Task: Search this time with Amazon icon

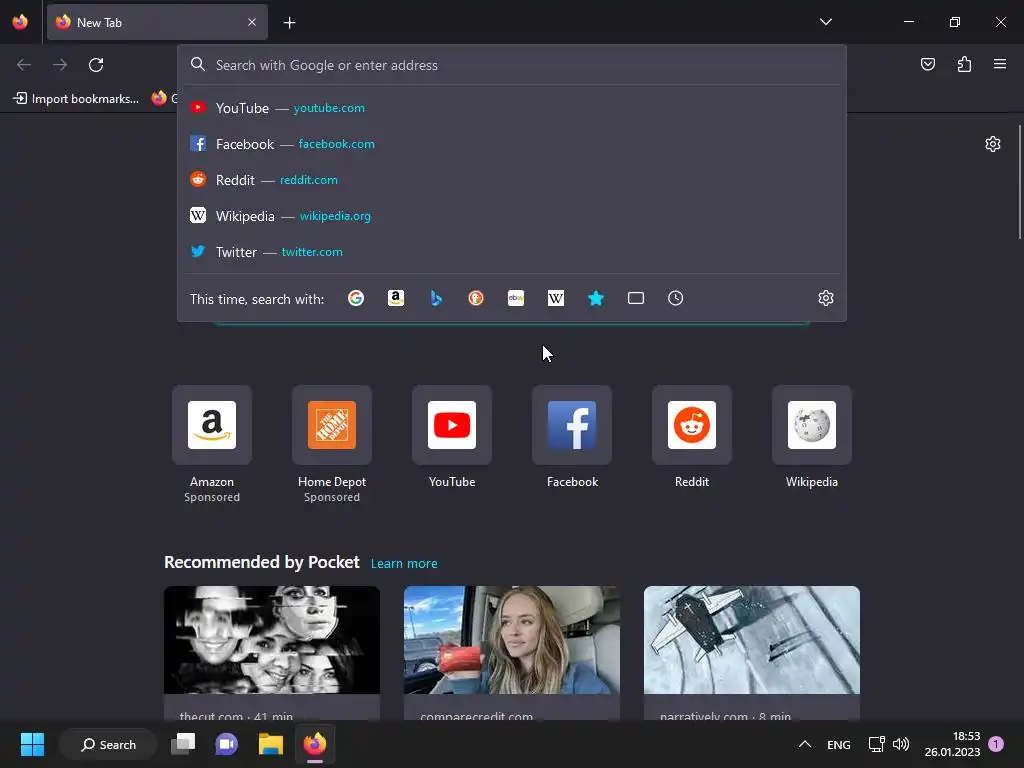Action: (396, 298)
